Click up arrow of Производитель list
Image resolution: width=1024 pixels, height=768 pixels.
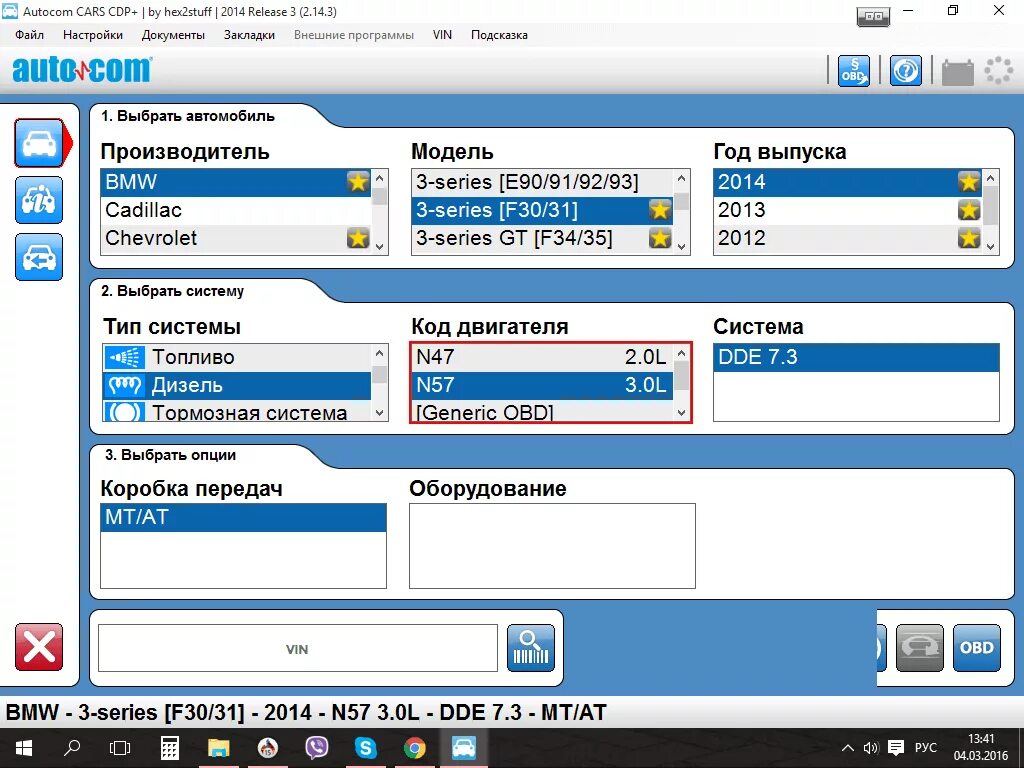coord(379,177)
